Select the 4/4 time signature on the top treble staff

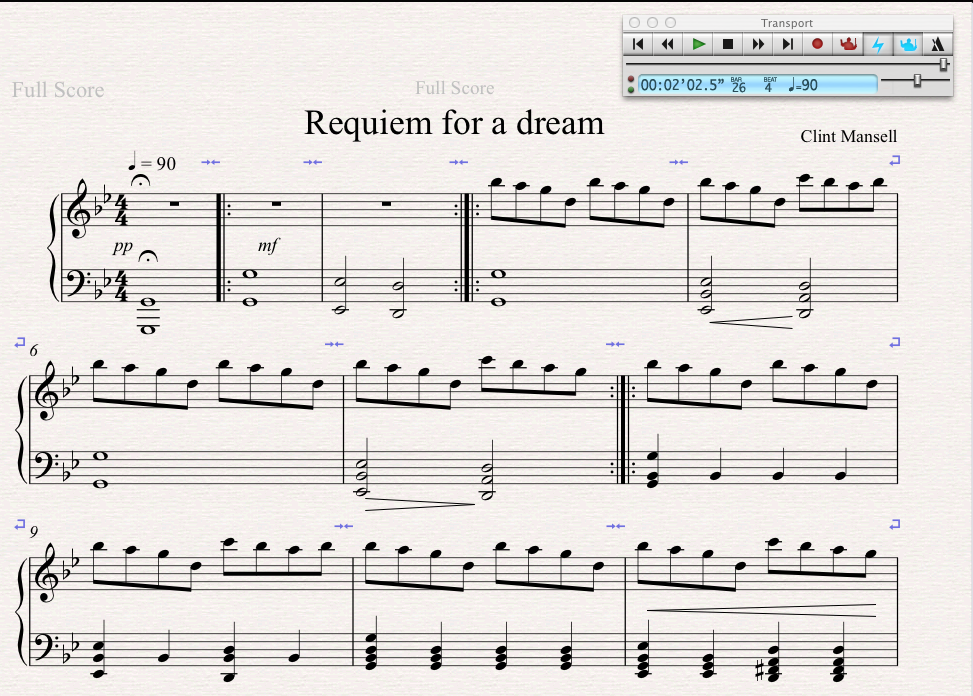pos(121,210)
